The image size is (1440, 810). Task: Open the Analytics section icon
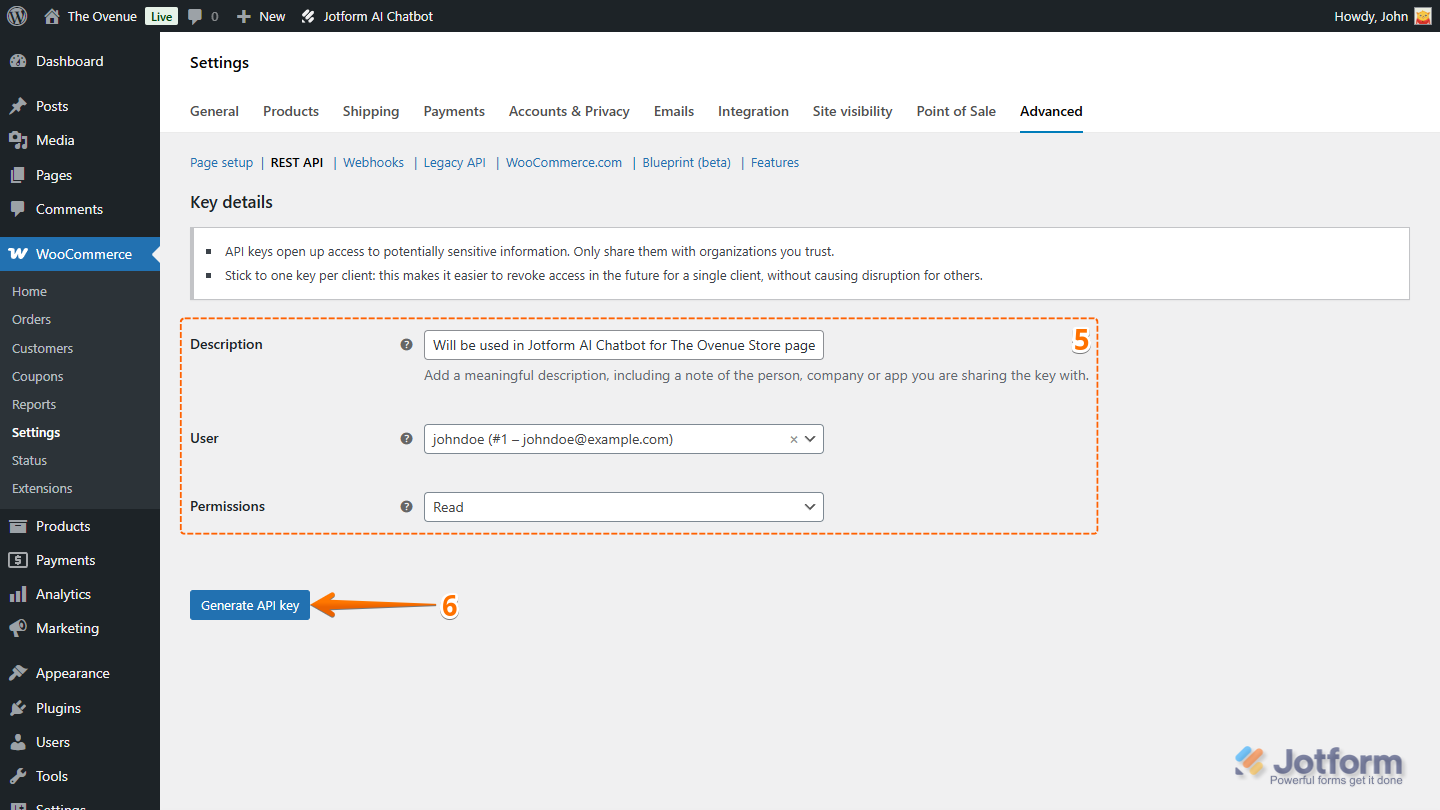(20, 594)
